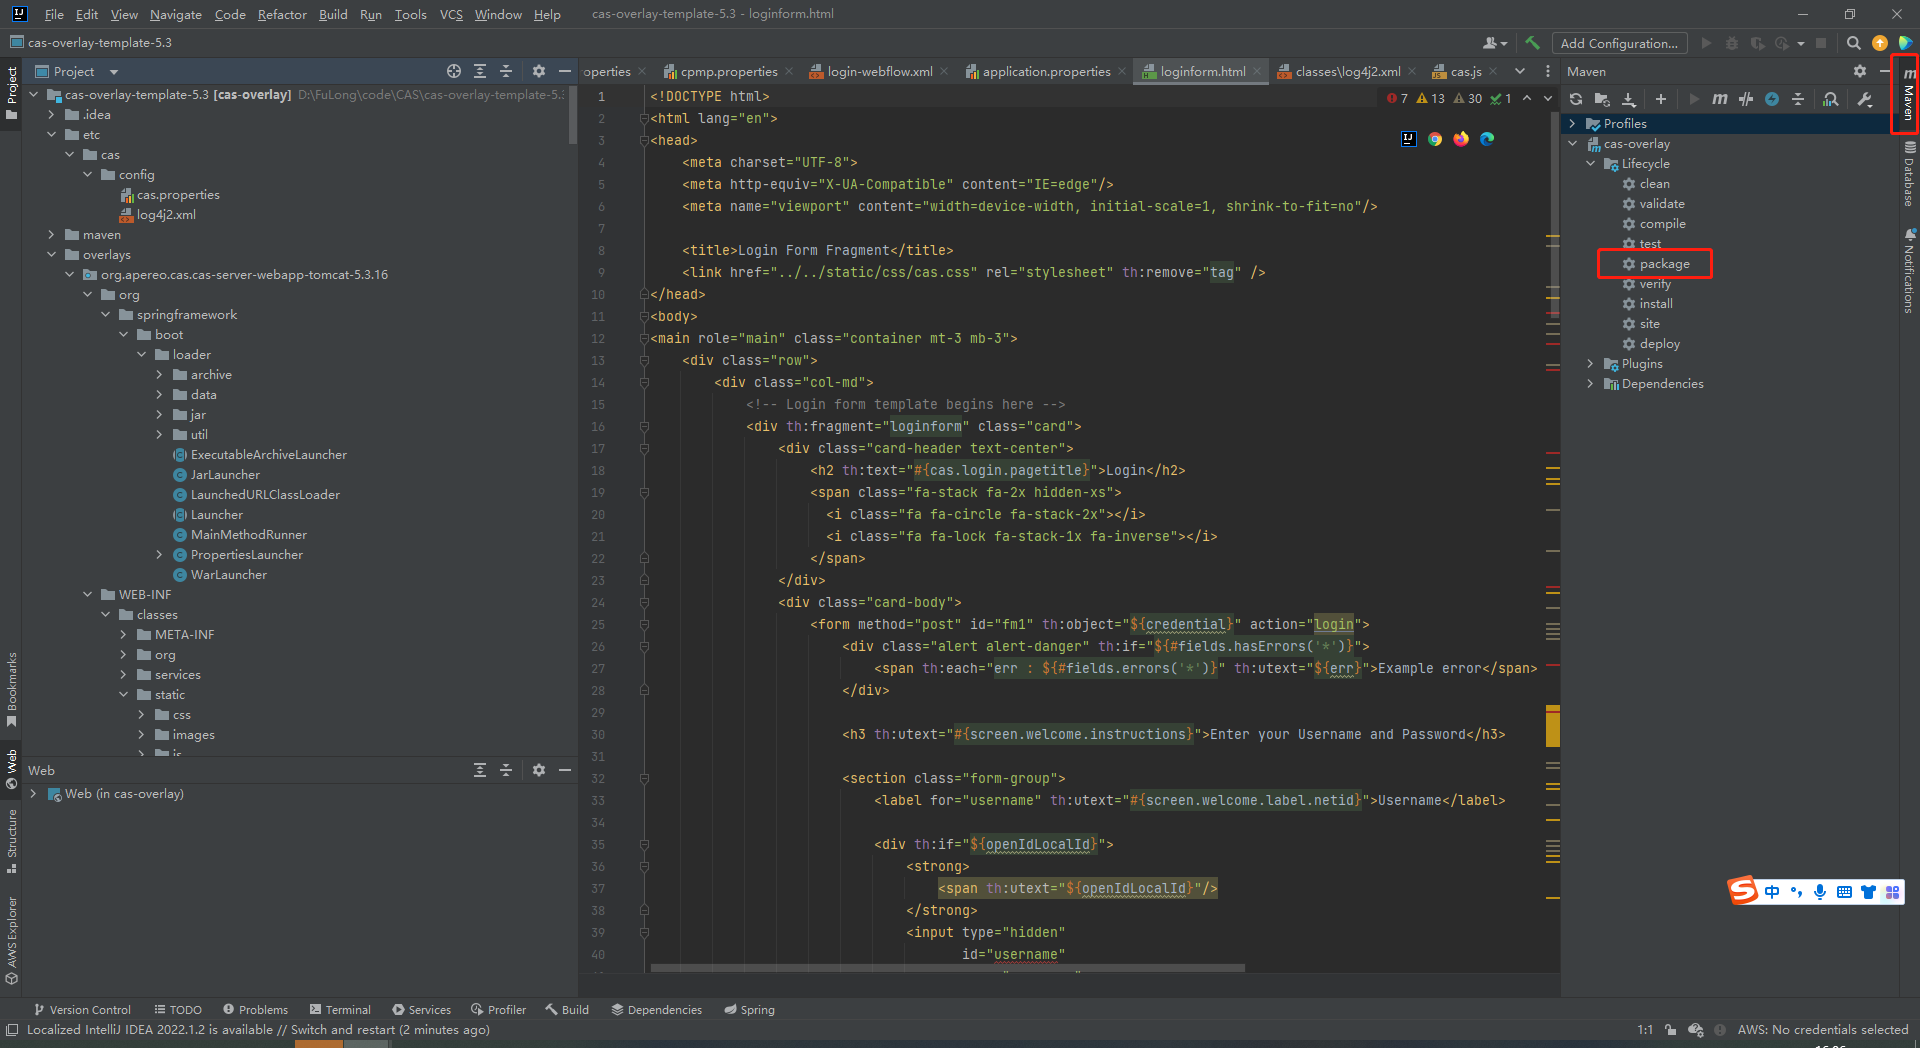Preview page in Edge browser icon

(x=1487, y=139)
